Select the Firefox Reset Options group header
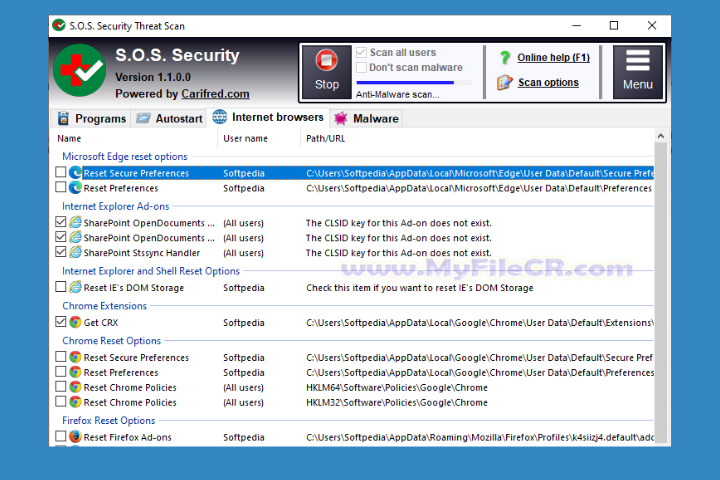720x480 pixels. pyautogui.click(x=109, y=421)
